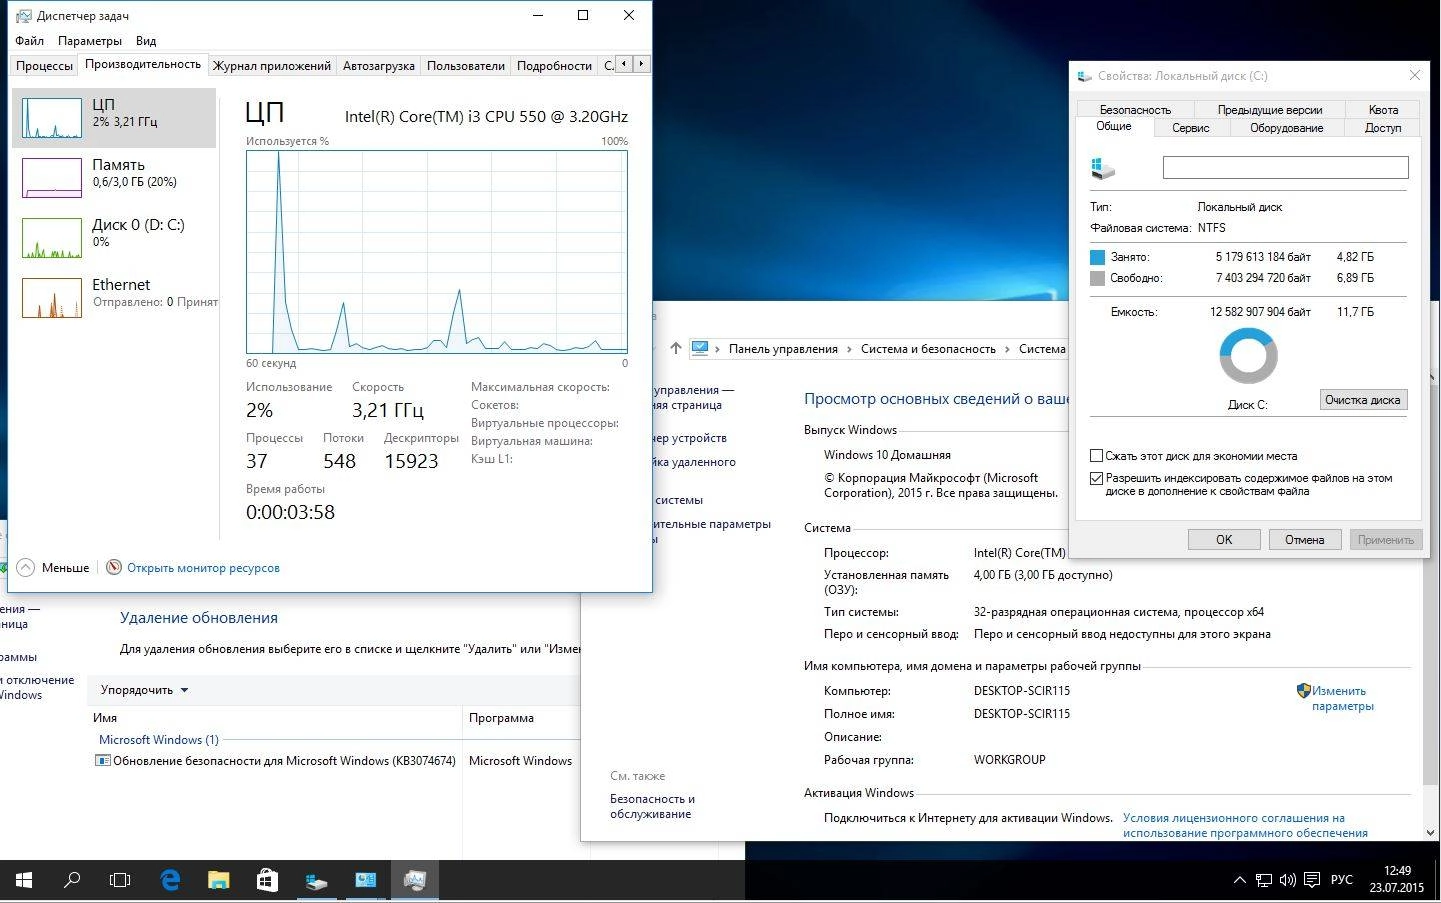
Task: Click the up arrow in System window
Action: [676, 349]
